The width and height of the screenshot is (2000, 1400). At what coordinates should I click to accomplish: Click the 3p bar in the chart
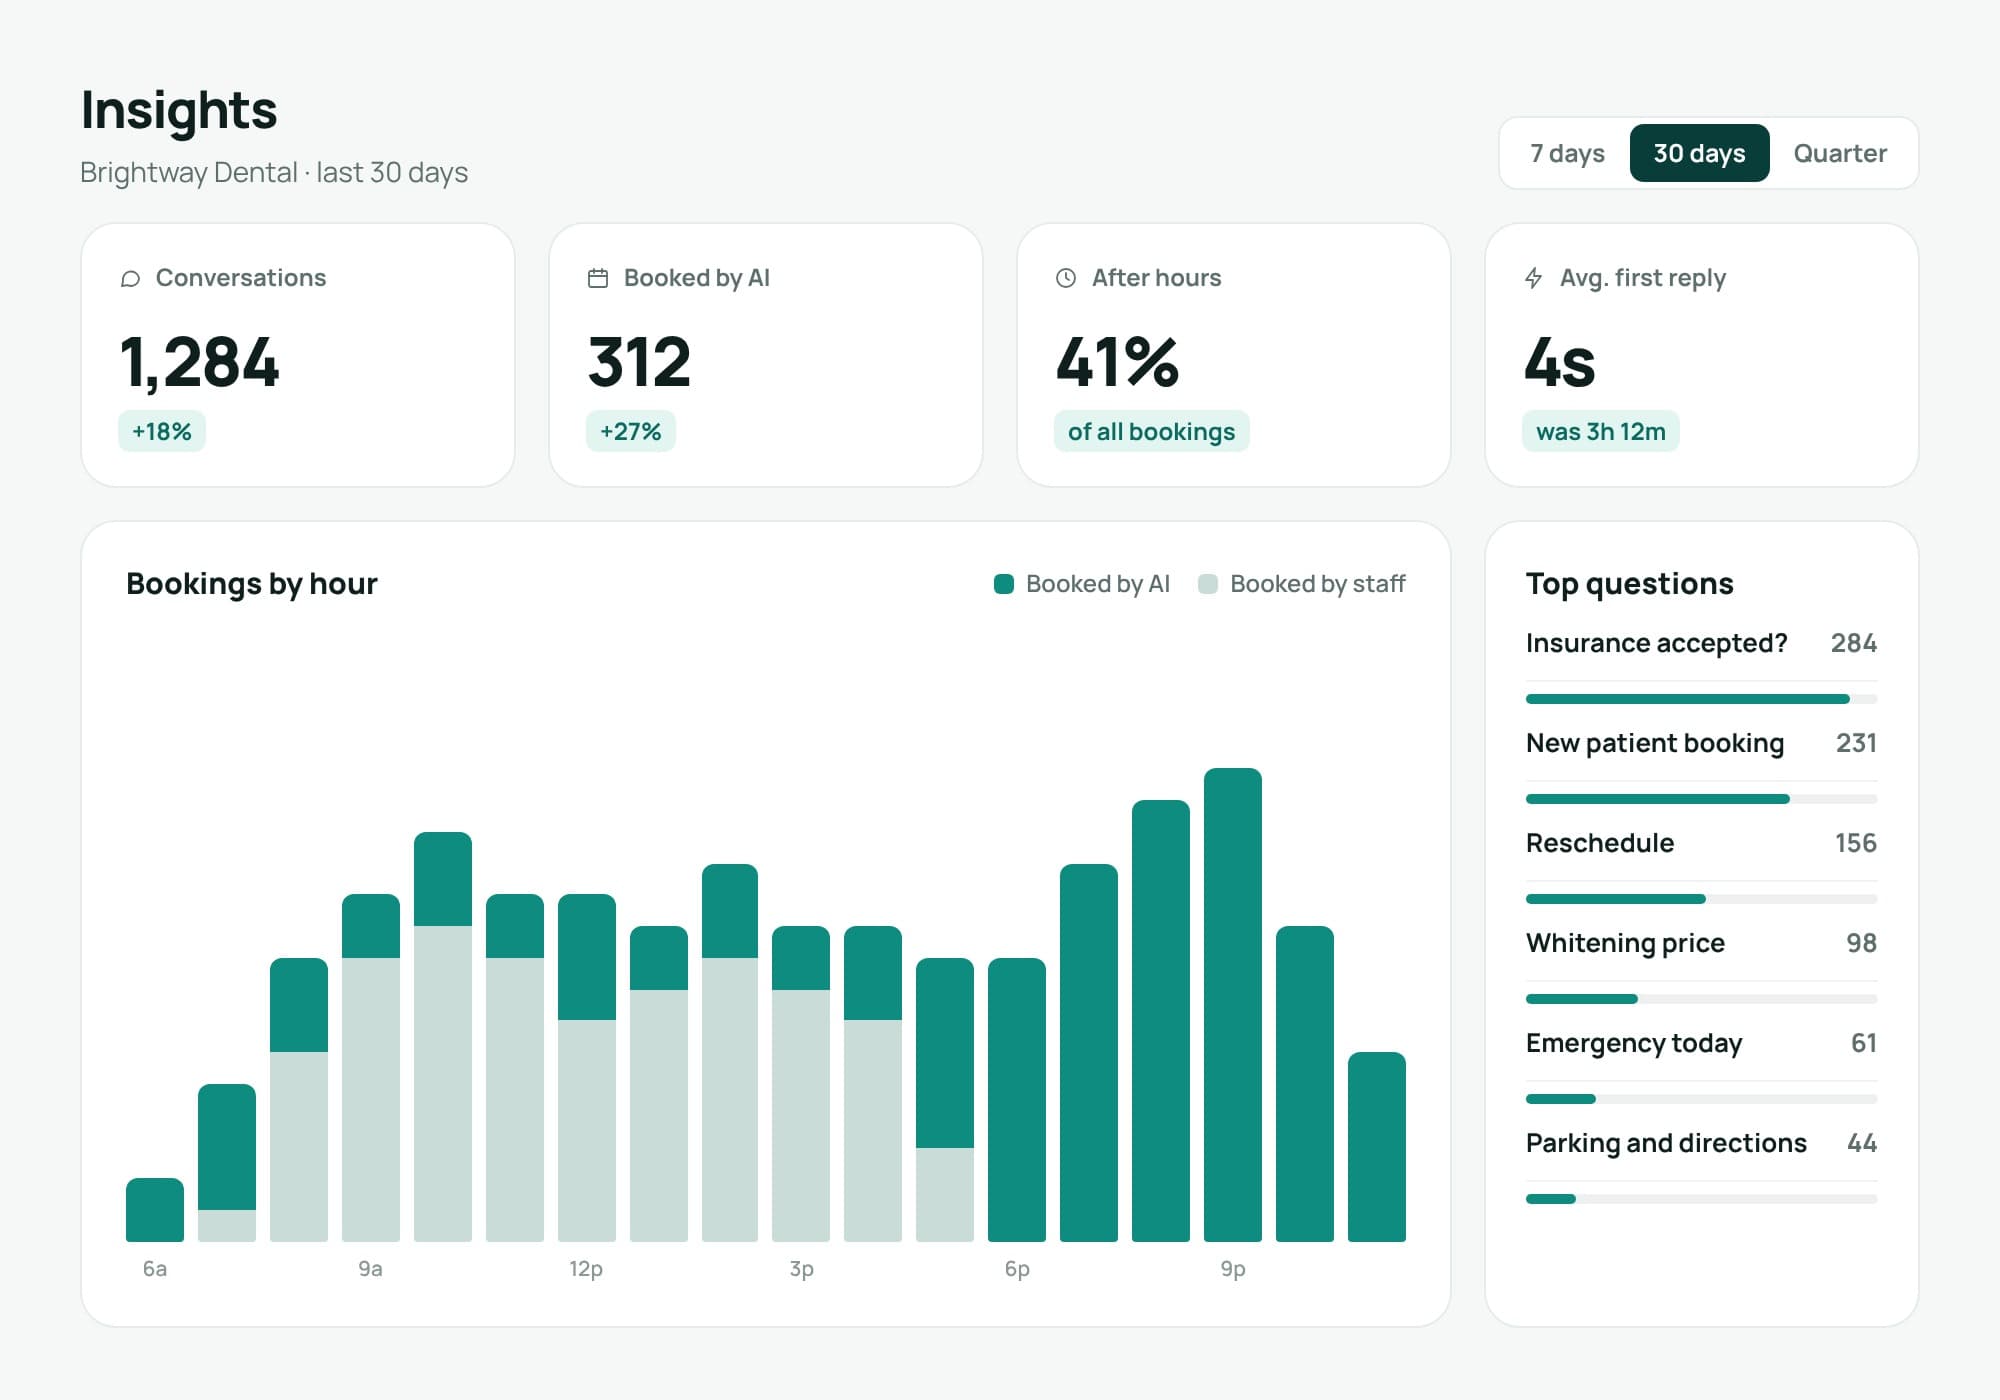coord(801,1084)
